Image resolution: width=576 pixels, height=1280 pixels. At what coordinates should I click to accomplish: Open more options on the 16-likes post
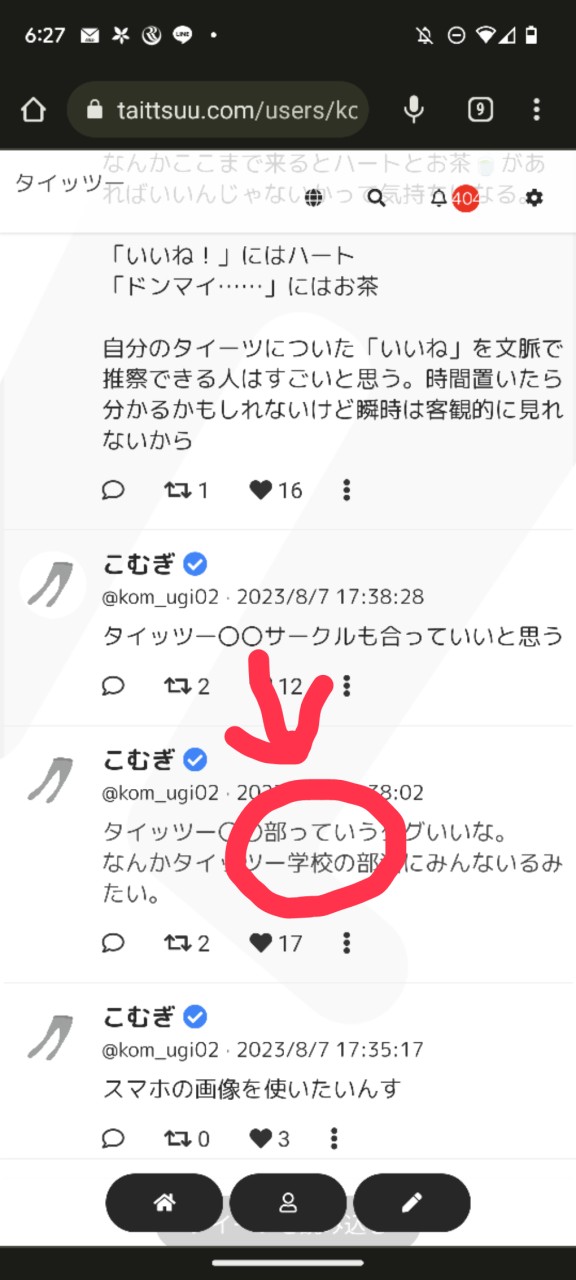pyautogui.click(x=346, y=490)
